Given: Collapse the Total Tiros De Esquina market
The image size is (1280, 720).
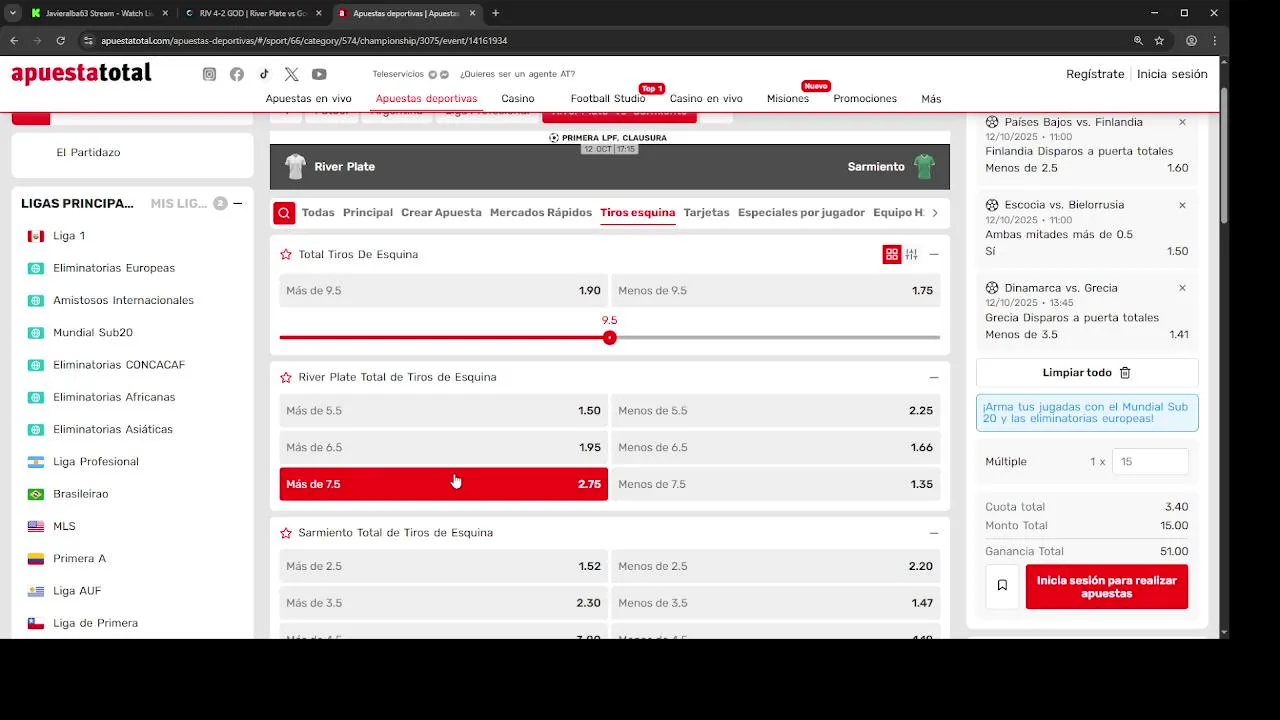Looking at the screenshot, I should pos(934,255).
